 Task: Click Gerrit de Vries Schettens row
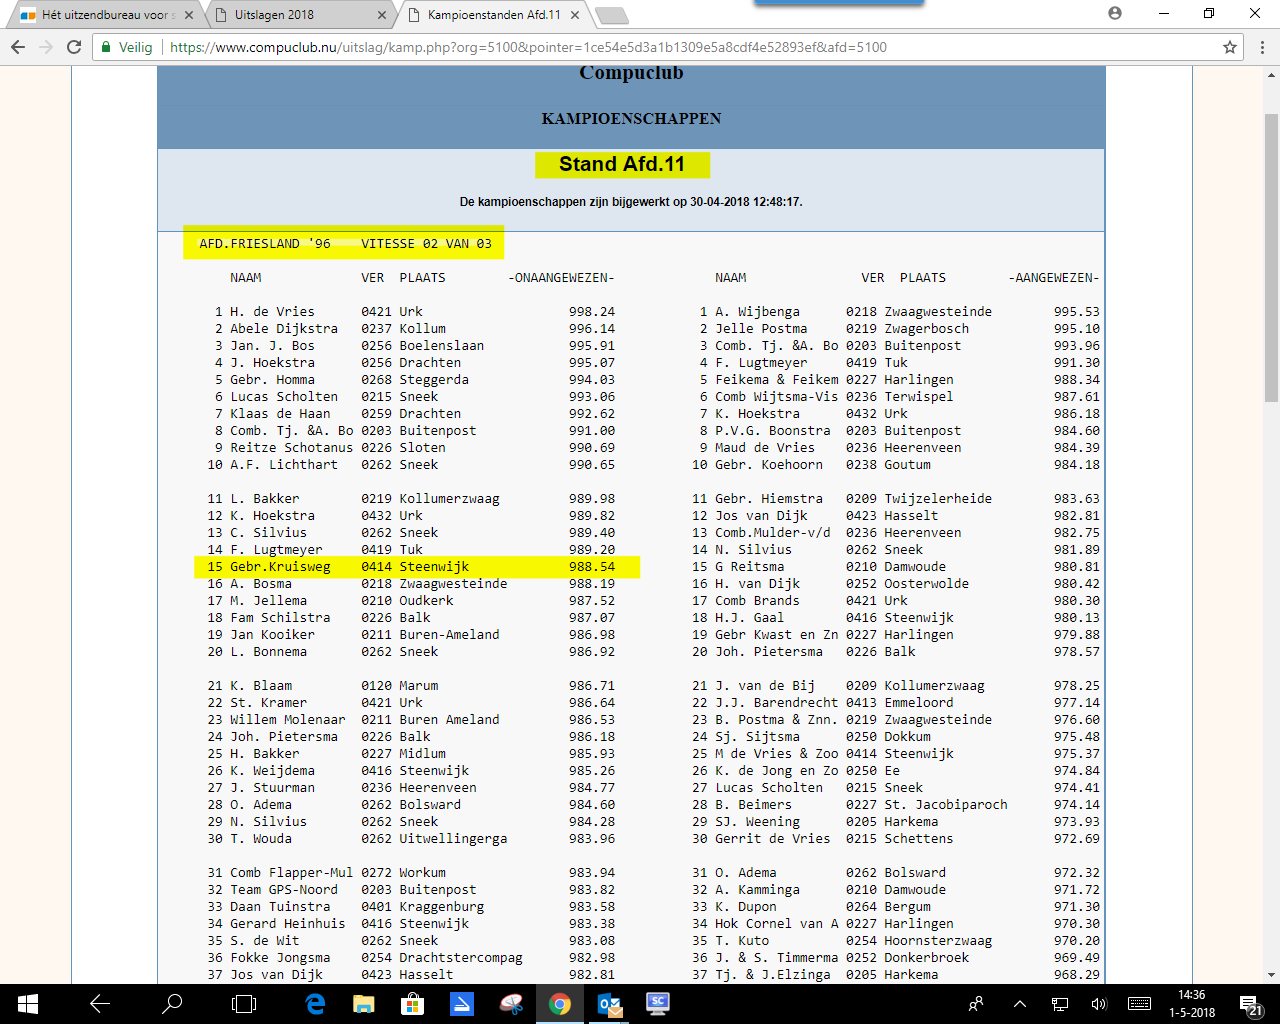point(896,838)
